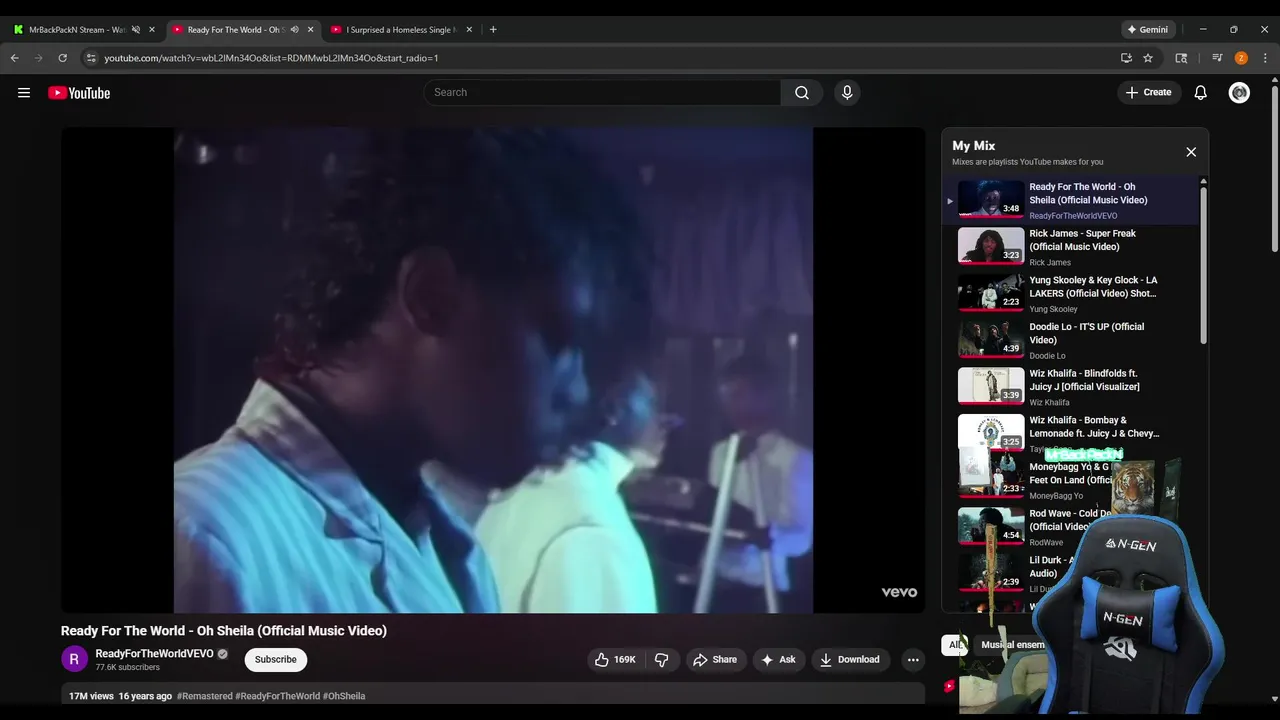Viewport: 1280px width, 720px height.
Task: Click the My Mix playlist scrollbar
Action: point(1203,265)
